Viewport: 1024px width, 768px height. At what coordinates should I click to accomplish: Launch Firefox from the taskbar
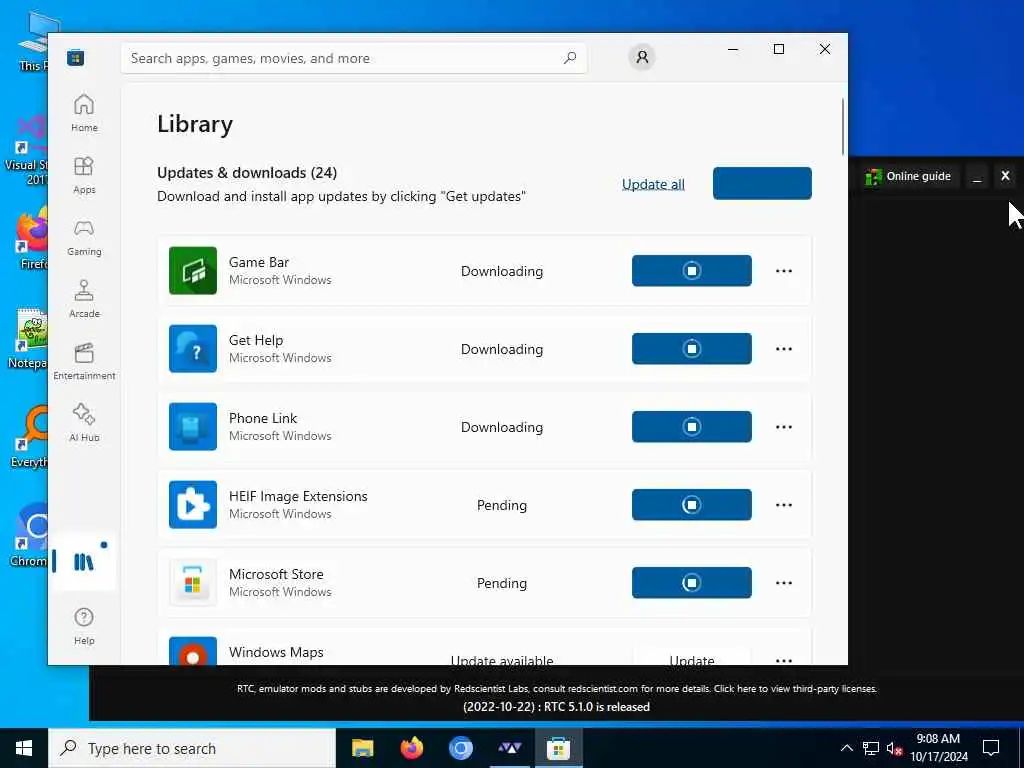point(411,748)
